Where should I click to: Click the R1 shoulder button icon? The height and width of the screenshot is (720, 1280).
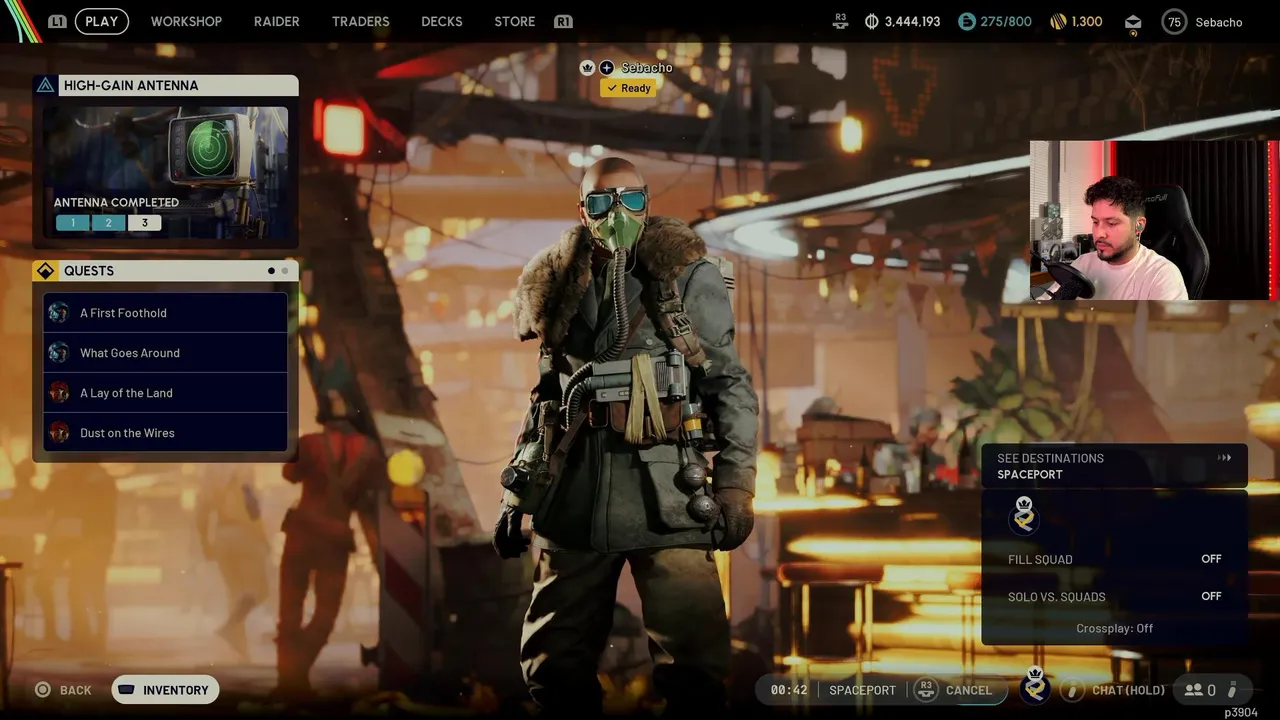coord(563,21)
